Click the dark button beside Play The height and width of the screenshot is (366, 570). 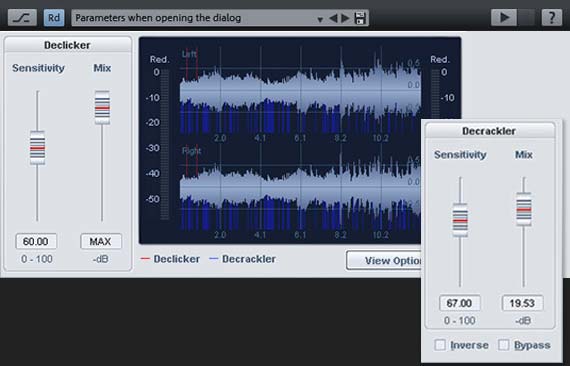[527, 17]
